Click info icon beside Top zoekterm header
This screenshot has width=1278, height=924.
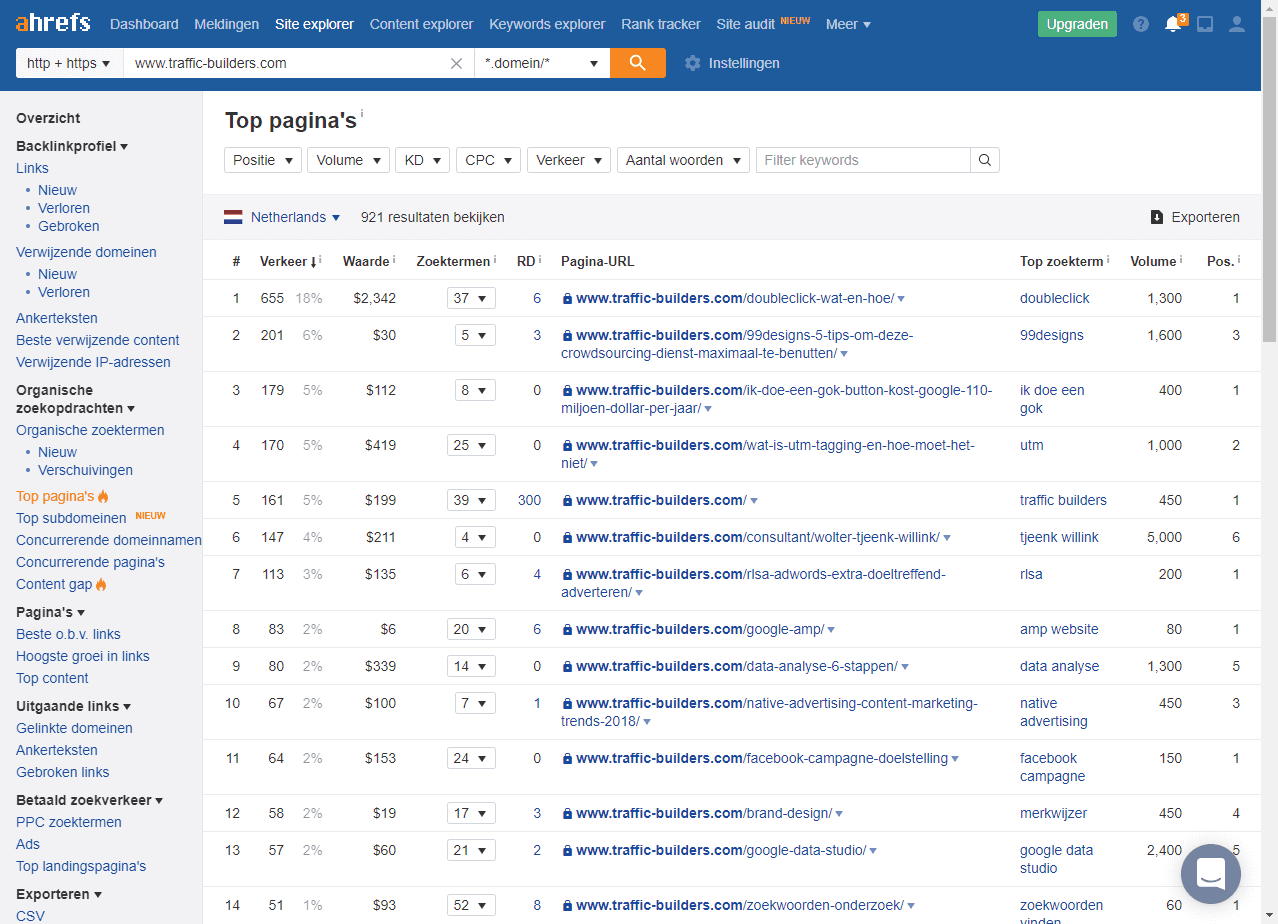pyautogui.click(x=1109, y=260)
